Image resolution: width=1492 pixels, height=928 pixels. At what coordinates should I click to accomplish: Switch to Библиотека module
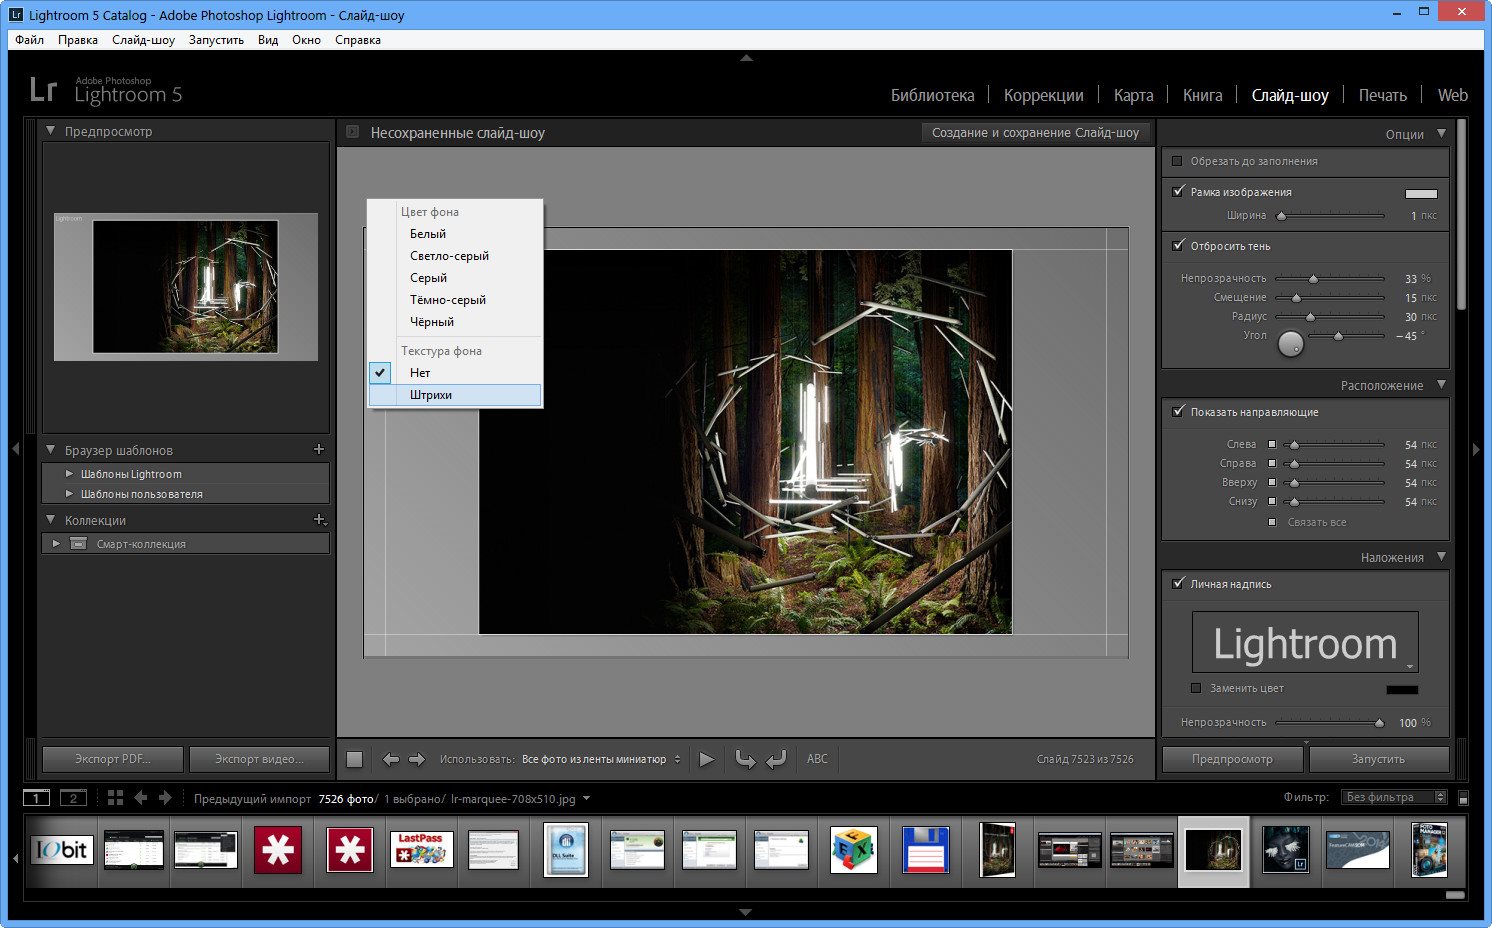pyautogui.click(x=932, y=95)
